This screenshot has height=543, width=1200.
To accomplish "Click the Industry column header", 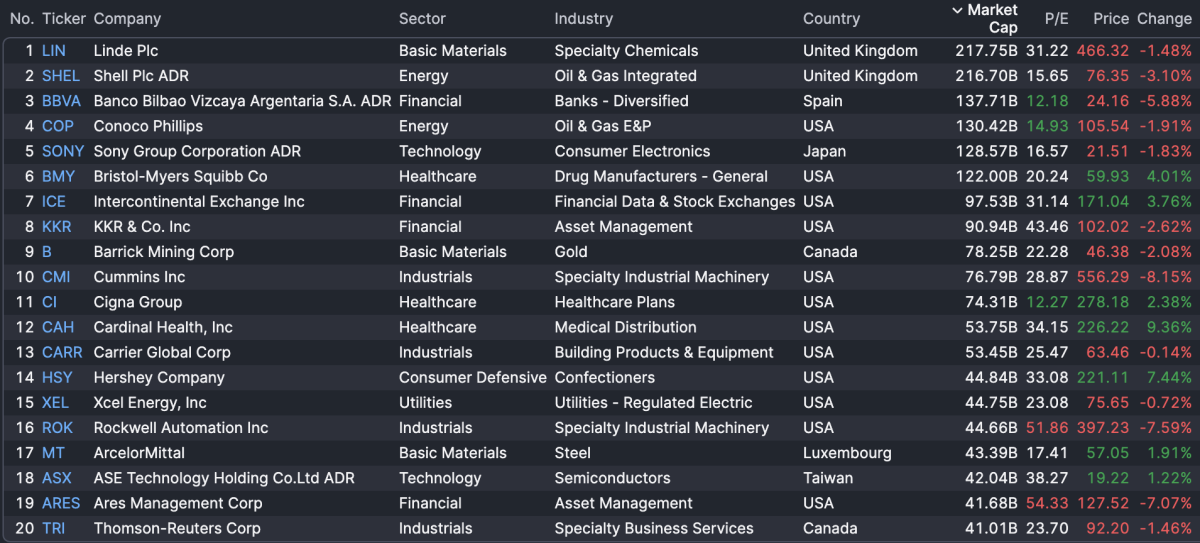I will click(584, 19).
